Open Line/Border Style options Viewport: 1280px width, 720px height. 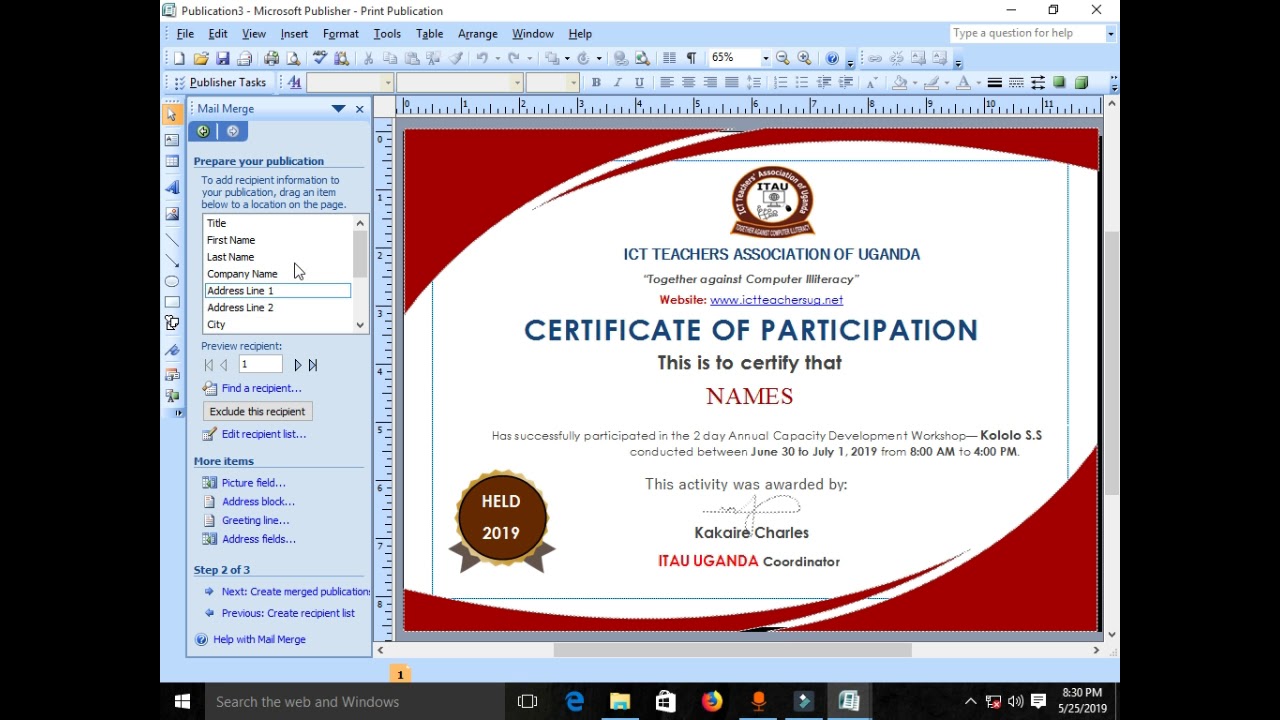point(995,83)
